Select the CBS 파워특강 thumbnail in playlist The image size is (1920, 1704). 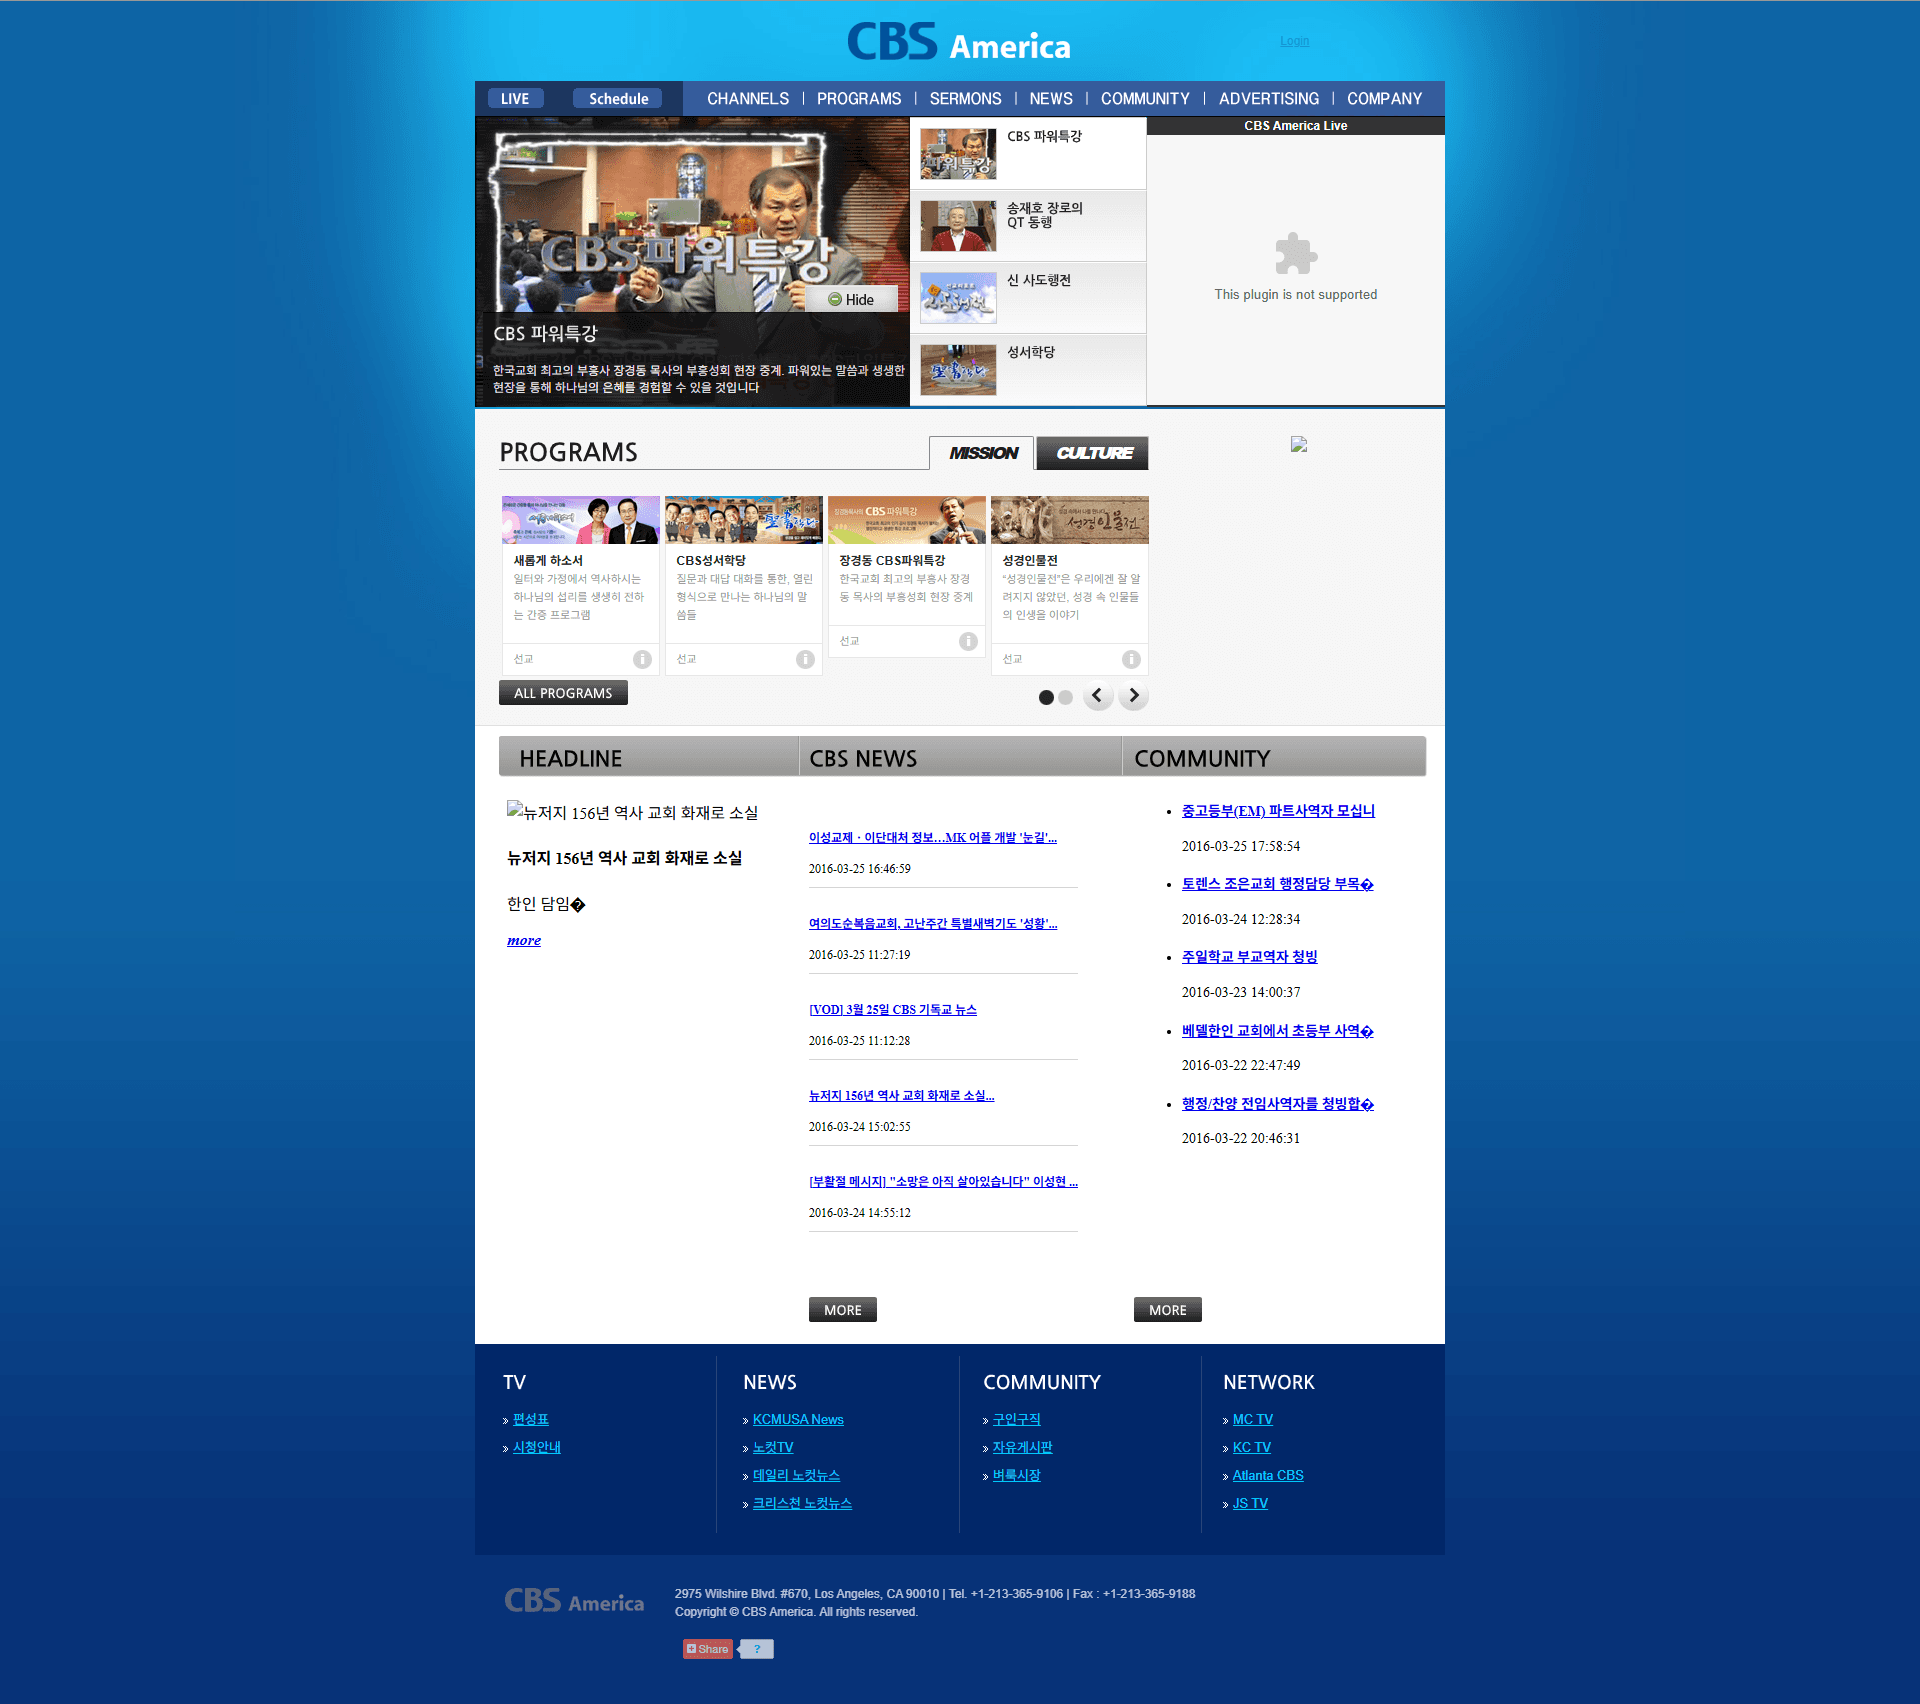958,153
